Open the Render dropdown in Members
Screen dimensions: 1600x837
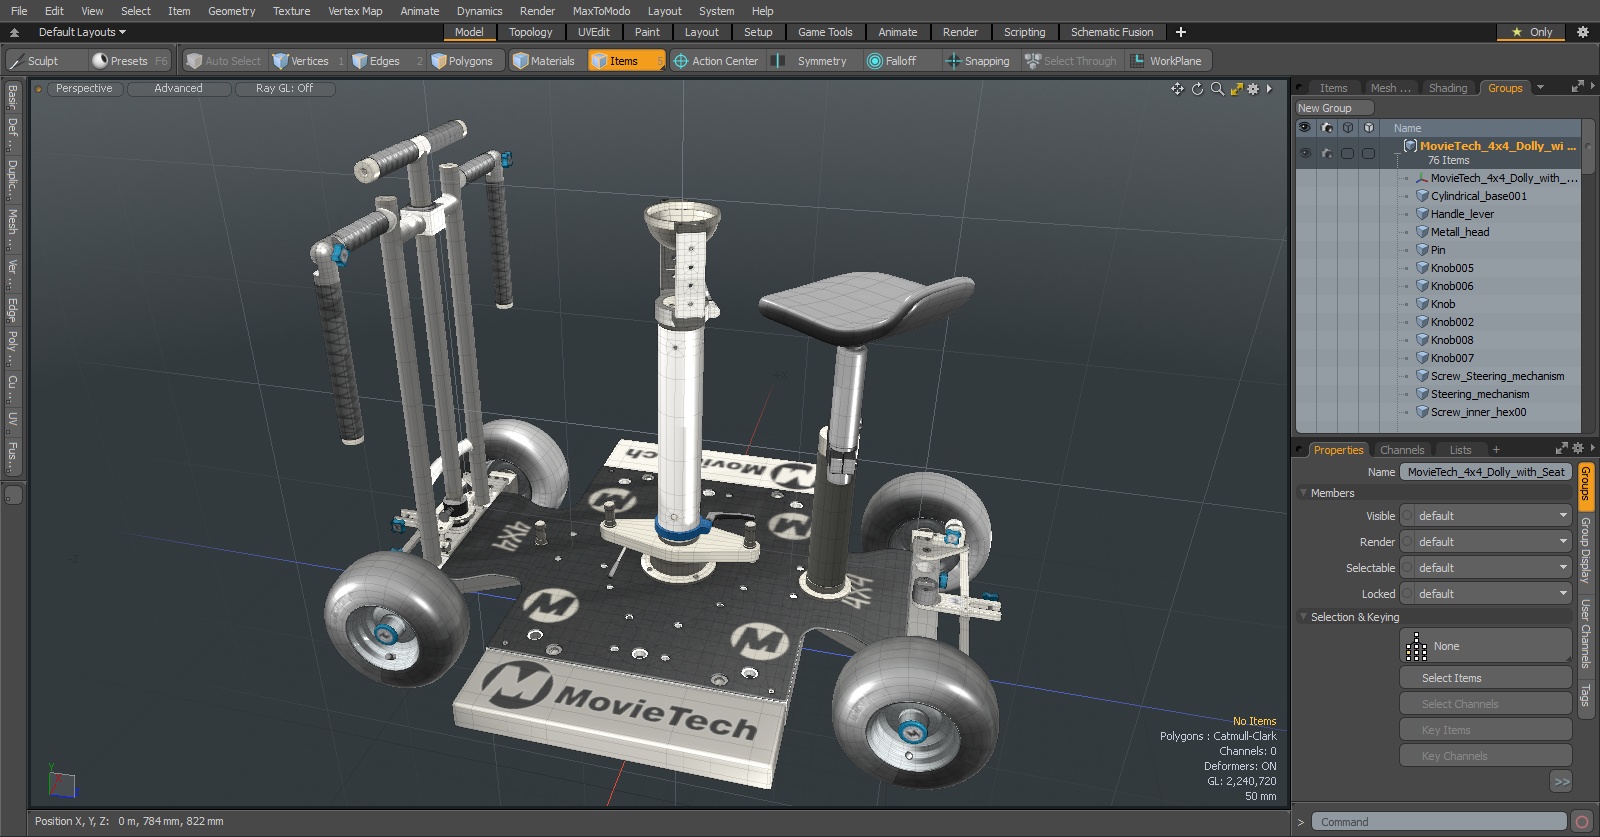(1486, 542)
